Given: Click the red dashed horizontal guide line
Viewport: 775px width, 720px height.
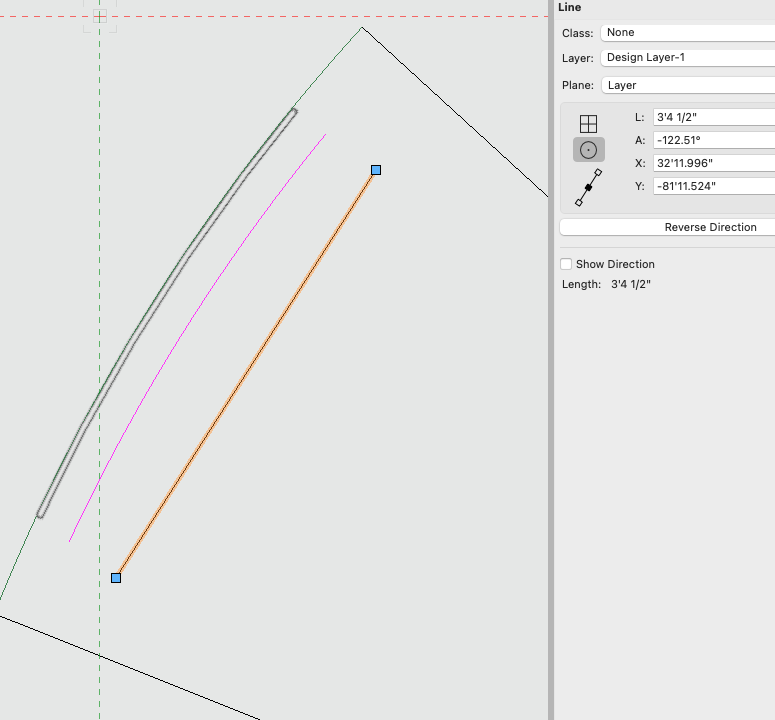Looking at the screenshot, I should tap(300, 16).
